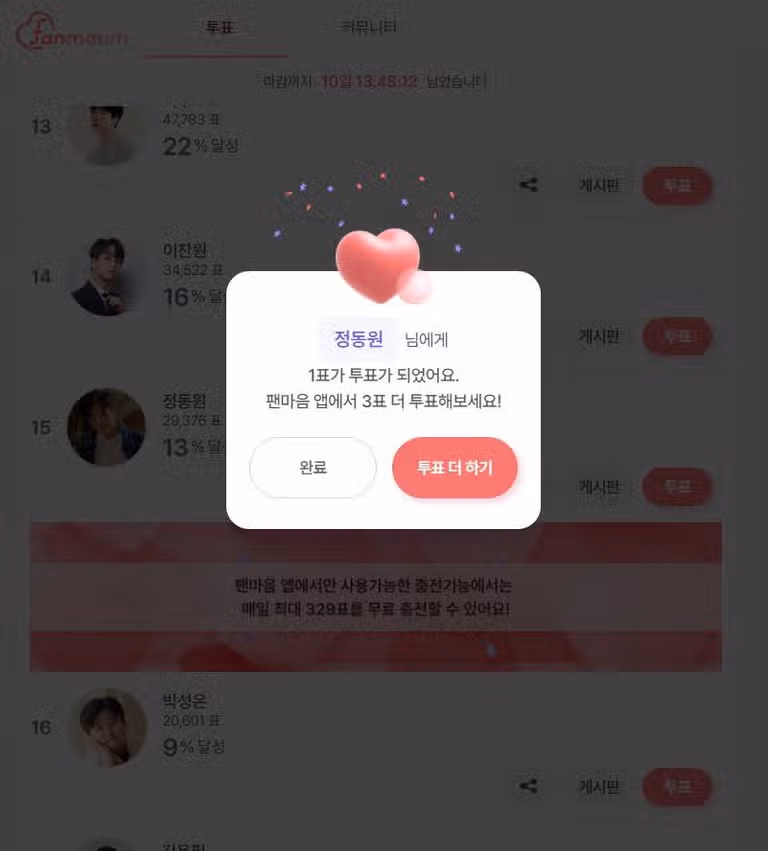Viewport: 768px width, 851px height.
Task: Click the 완료 button in the dialog
Action: point(313,467)
